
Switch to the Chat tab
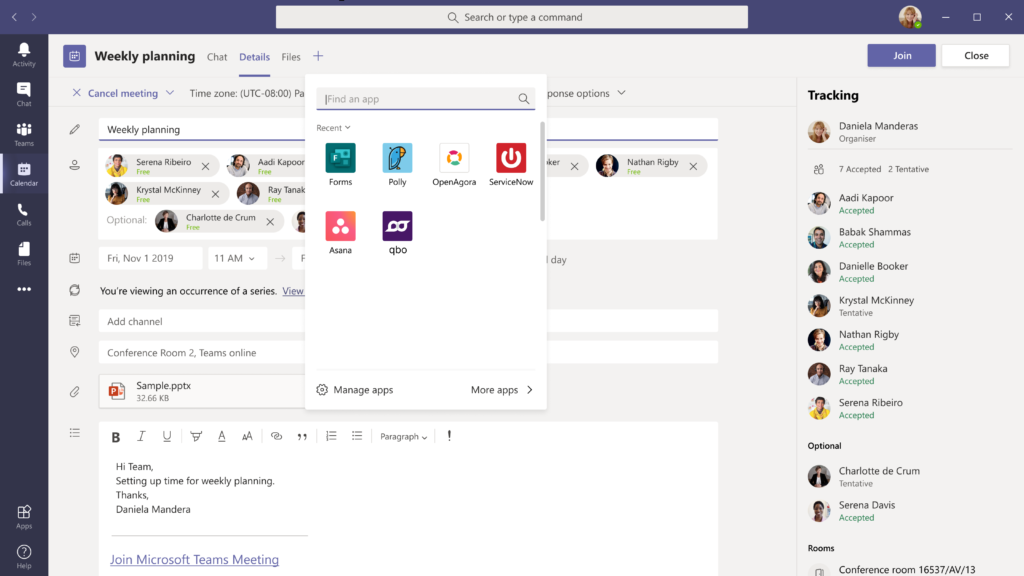coord(217,57)
